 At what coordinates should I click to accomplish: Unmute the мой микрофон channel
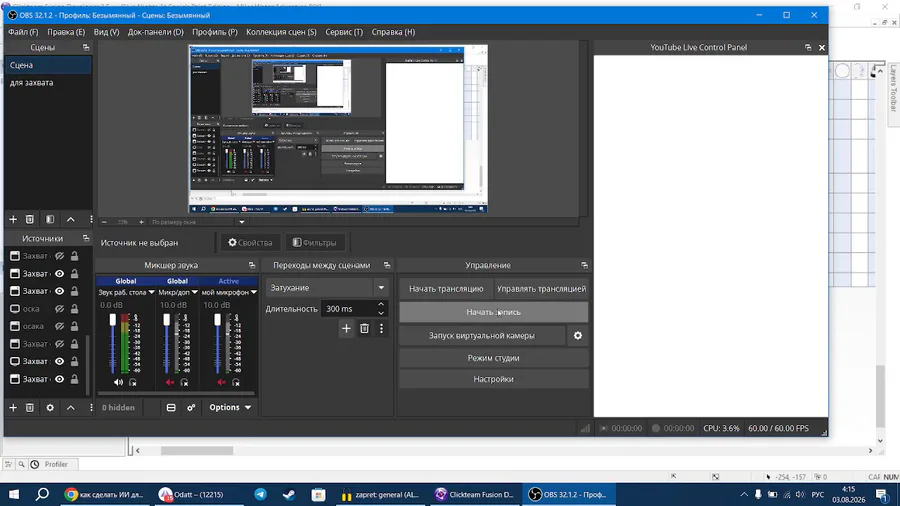(x=222, y=382)
